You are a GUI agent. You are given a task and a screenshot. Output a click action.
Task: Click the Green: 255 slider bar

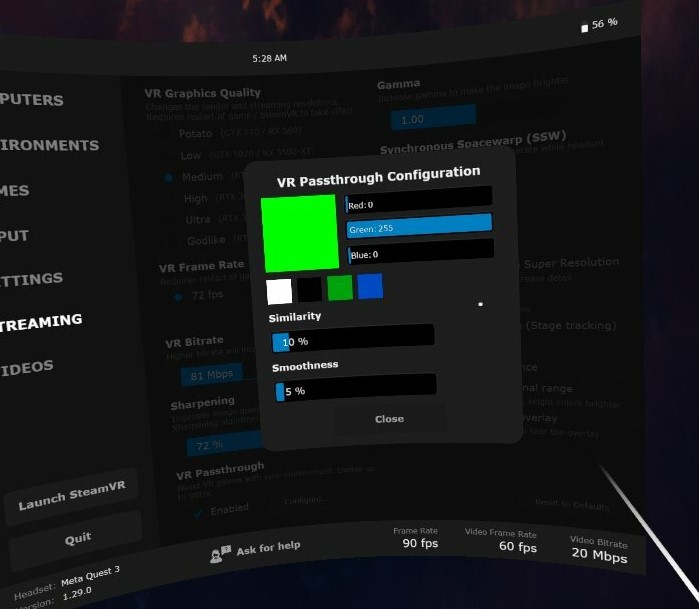click(x=418, y=227)
